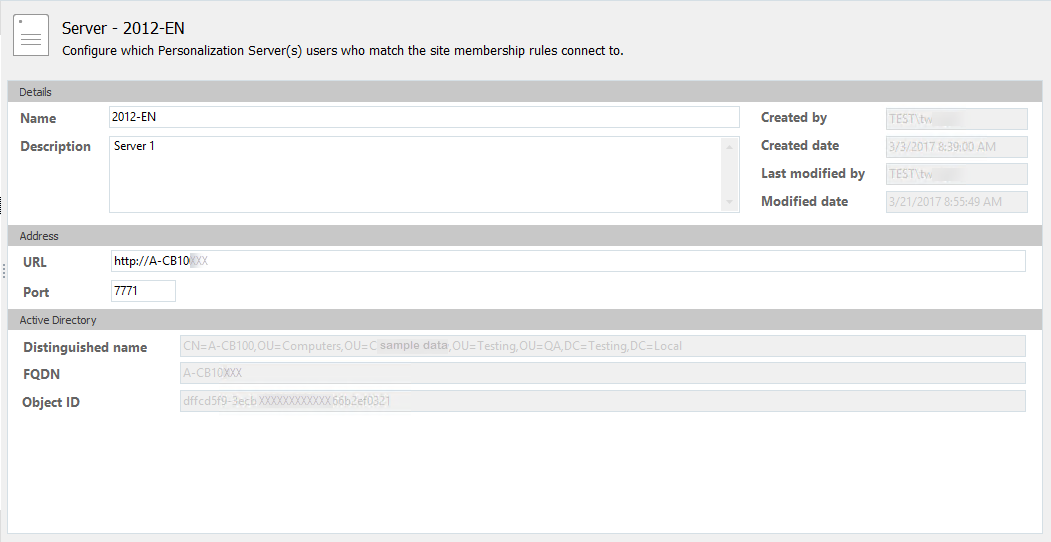Click the FQDN field
Image resolution: width=1051 pixels, height=542 pixels.
(602, 373)
